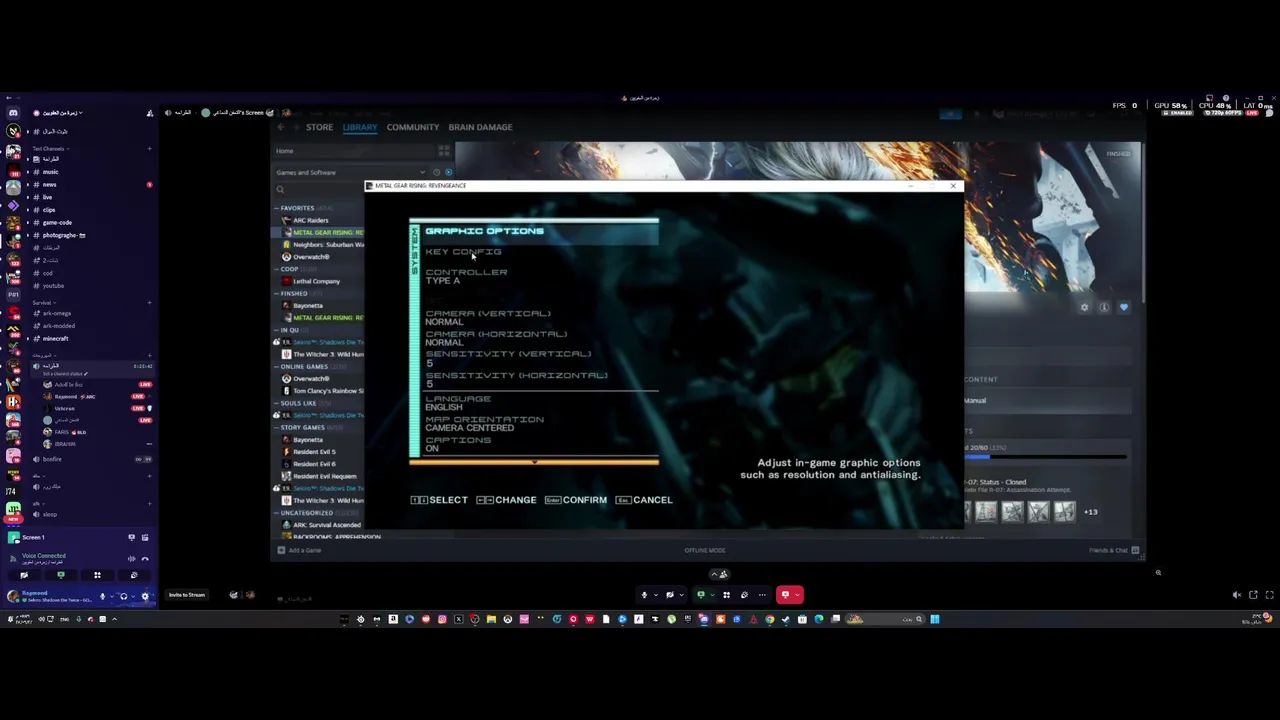This screenshot has height=720, width=1280.
Task: Turn on camera in the voice panel
Action: click(24, 575)
